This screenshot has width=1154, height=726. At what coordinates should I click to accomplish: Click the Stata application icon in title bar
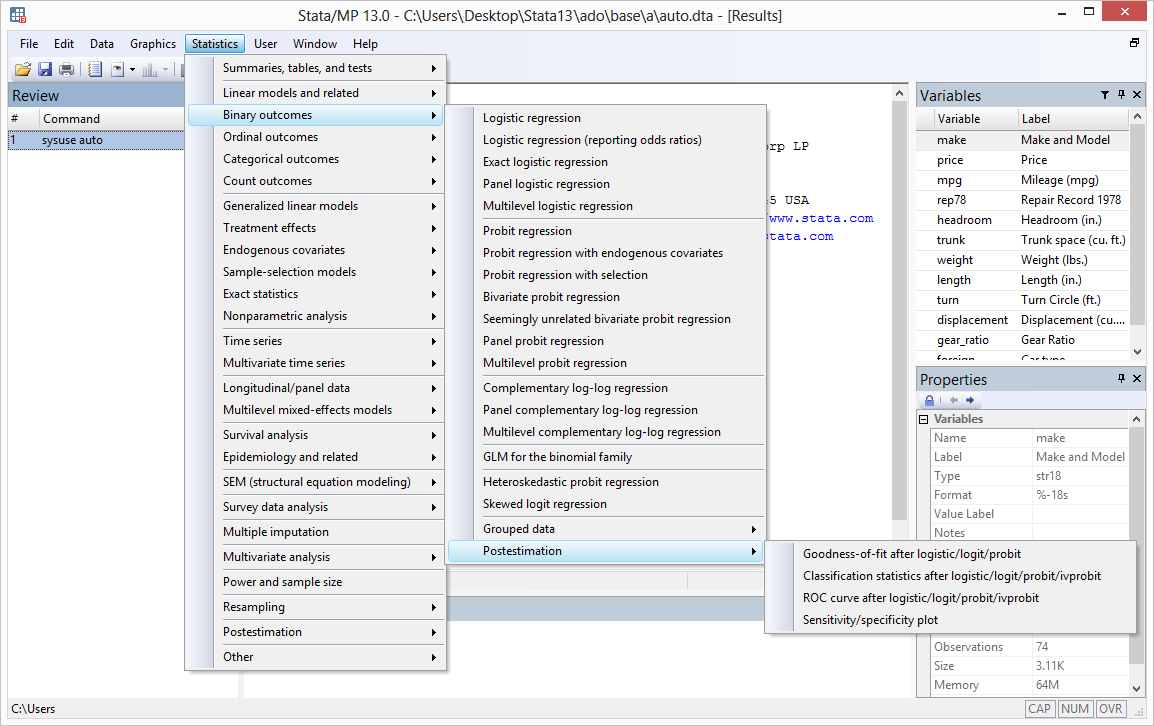click(18, 15)
